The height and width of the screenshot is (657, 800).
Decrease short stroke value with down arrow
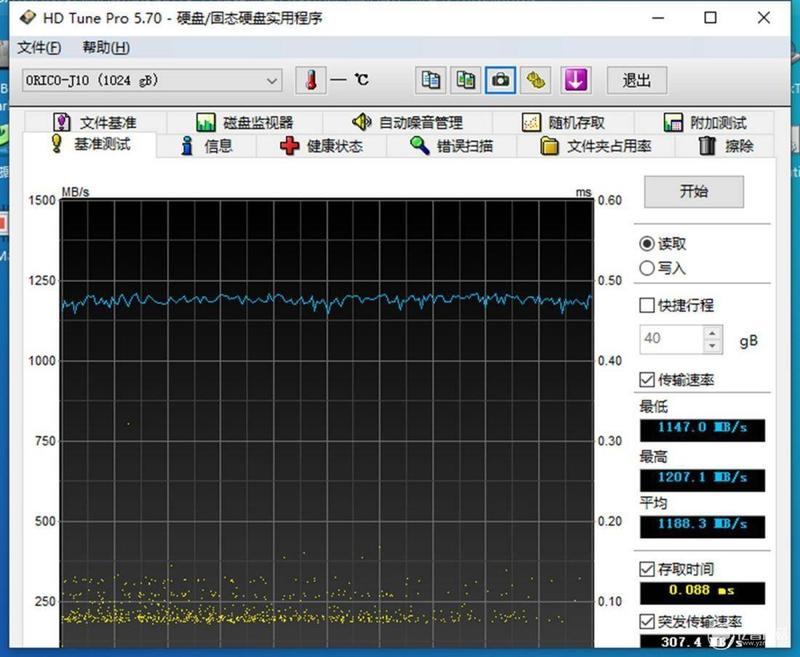712,346
